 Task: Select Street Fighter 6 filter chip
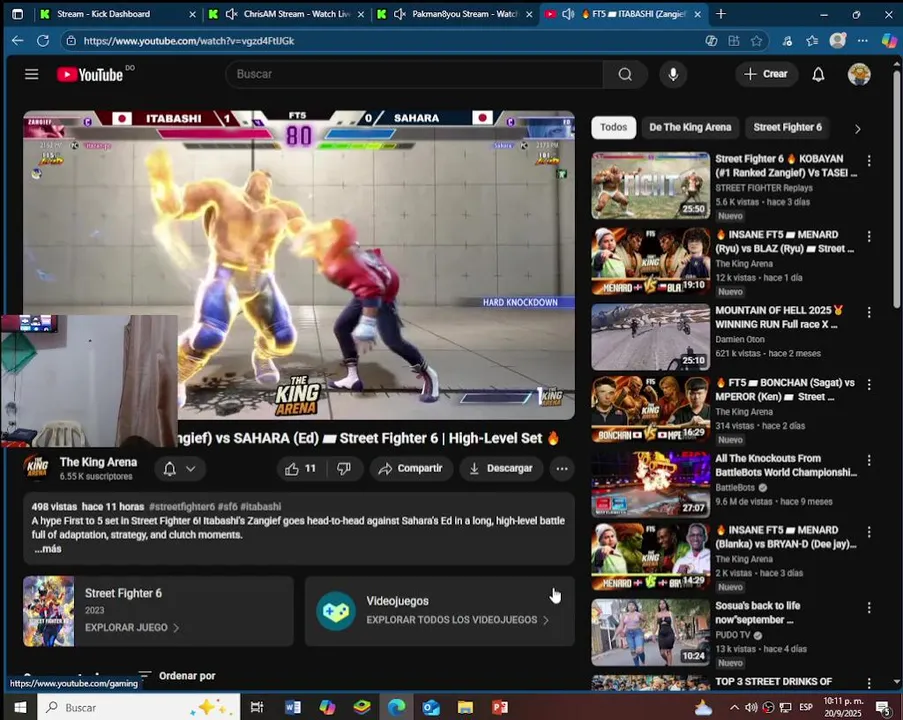787,127
